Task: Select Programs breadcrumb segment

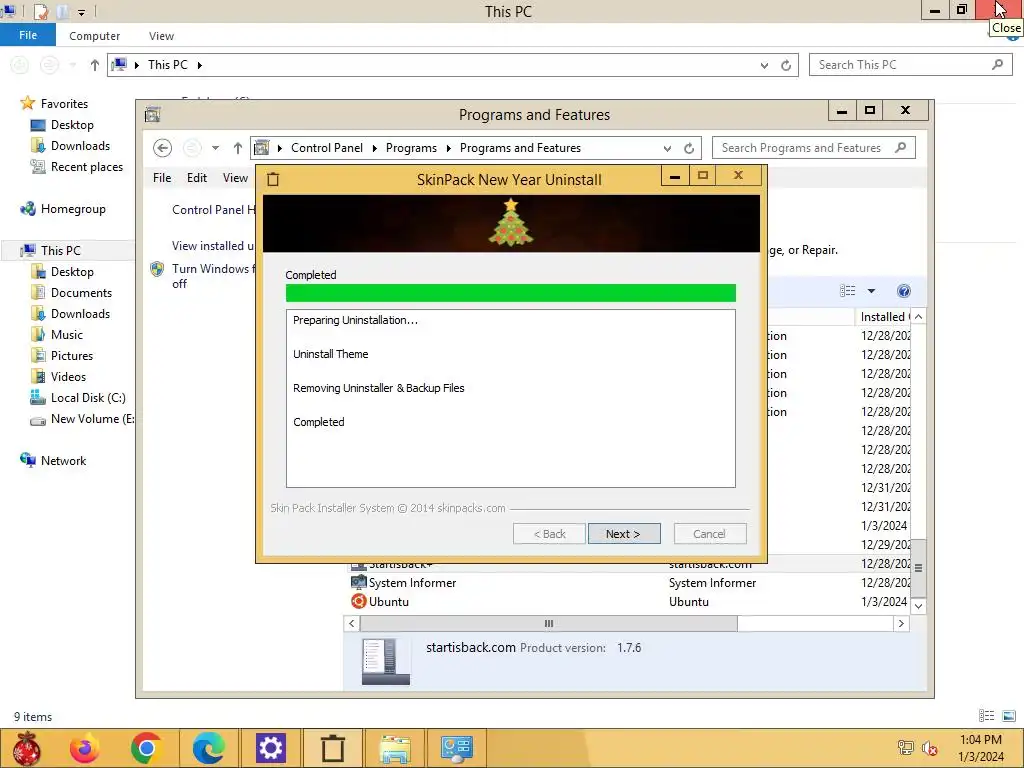Action: [411, 148]
